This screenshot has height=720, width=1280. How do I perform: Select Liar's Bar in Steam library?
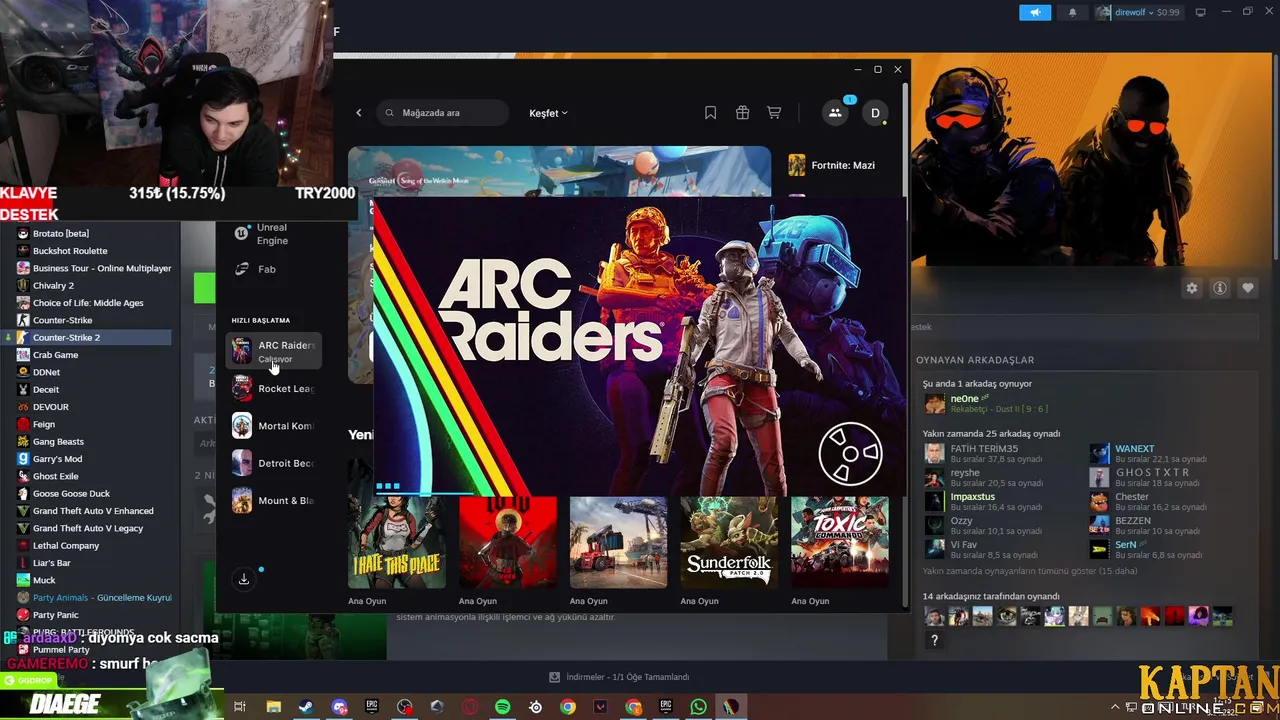51,563
